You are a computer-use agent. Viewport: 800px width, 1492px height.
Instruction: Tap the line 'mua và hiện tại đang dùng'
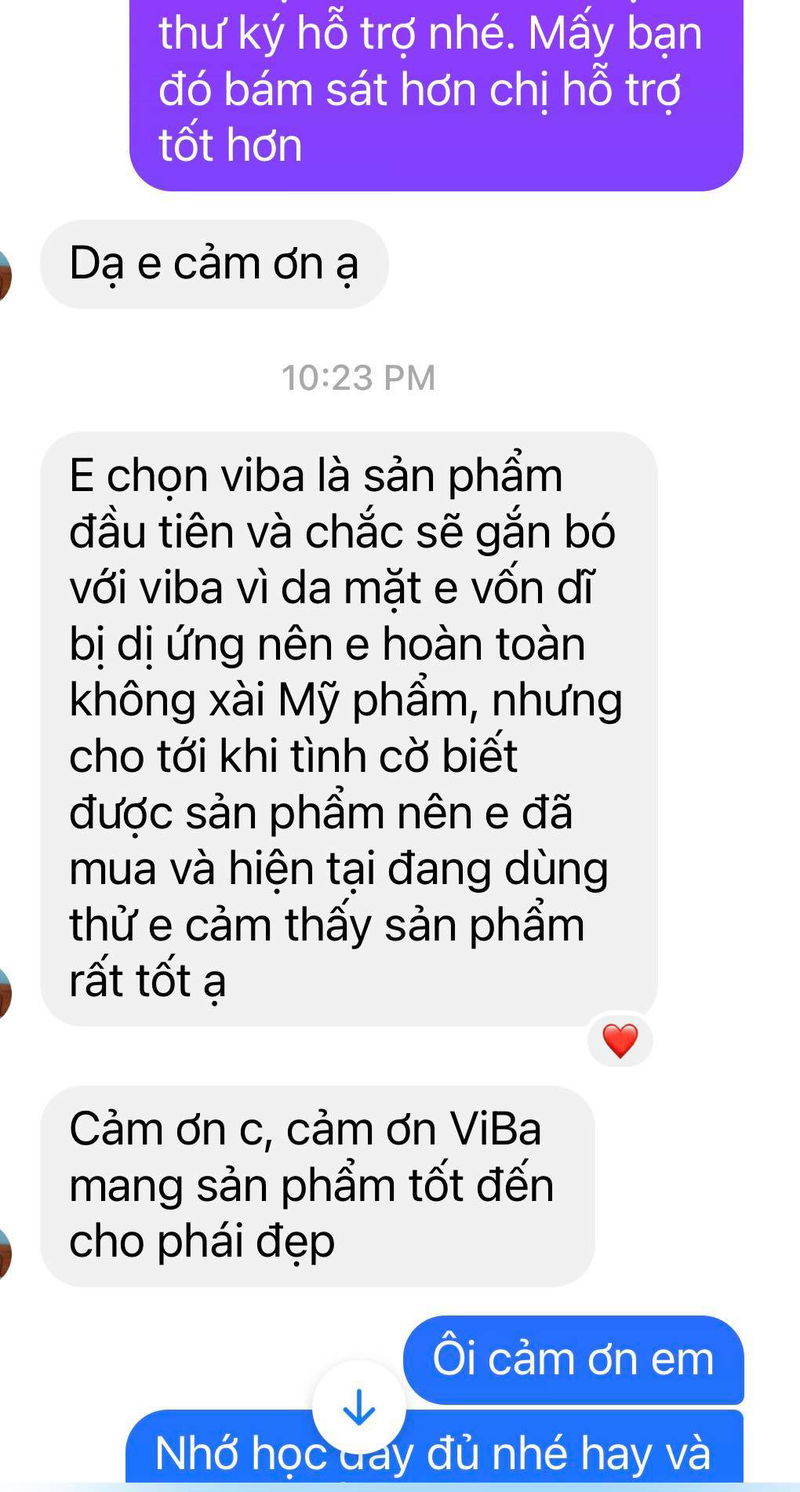click(x=339, y=869)
